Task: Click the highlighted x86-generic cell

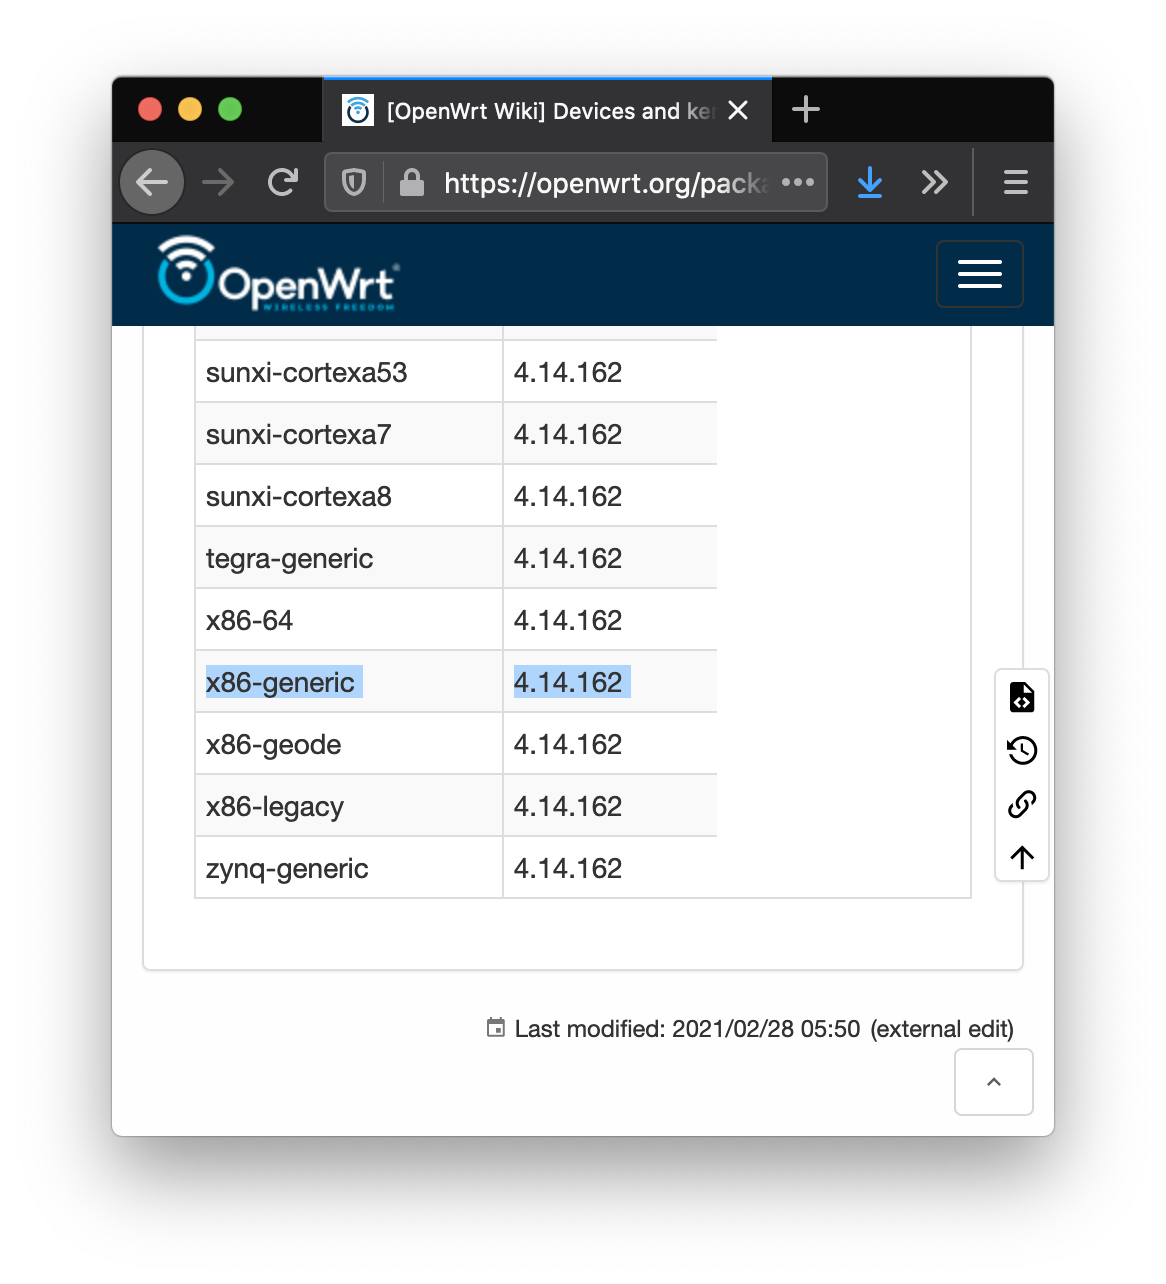Action: point(349,682)
